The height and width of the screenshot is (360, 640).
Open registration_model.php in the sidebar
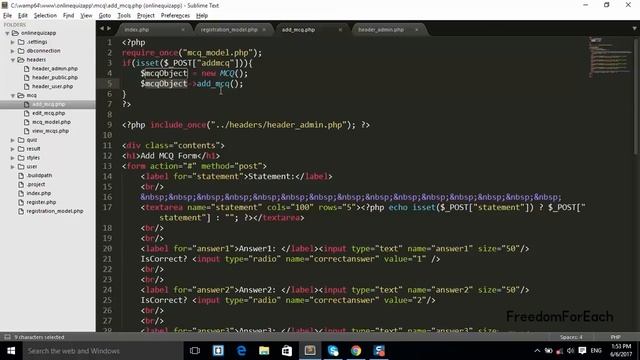55,211
